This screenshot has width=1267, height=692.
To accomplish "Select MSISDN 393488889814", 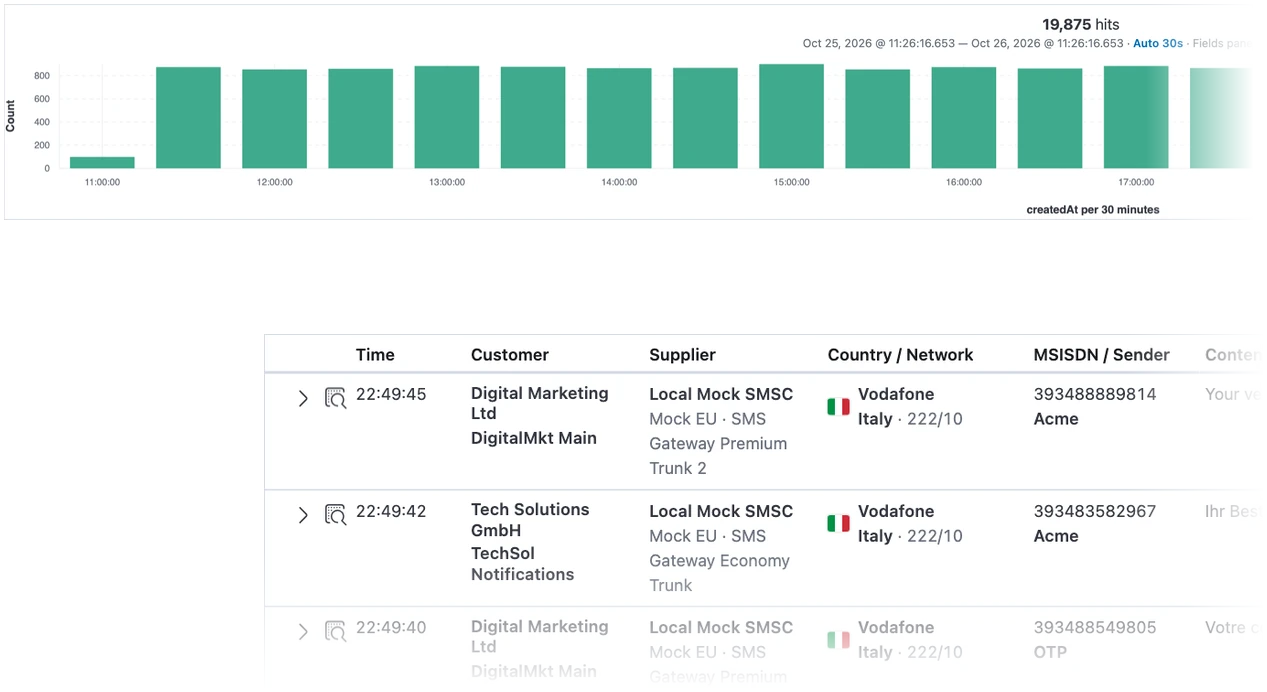I will pos(1095,394).
